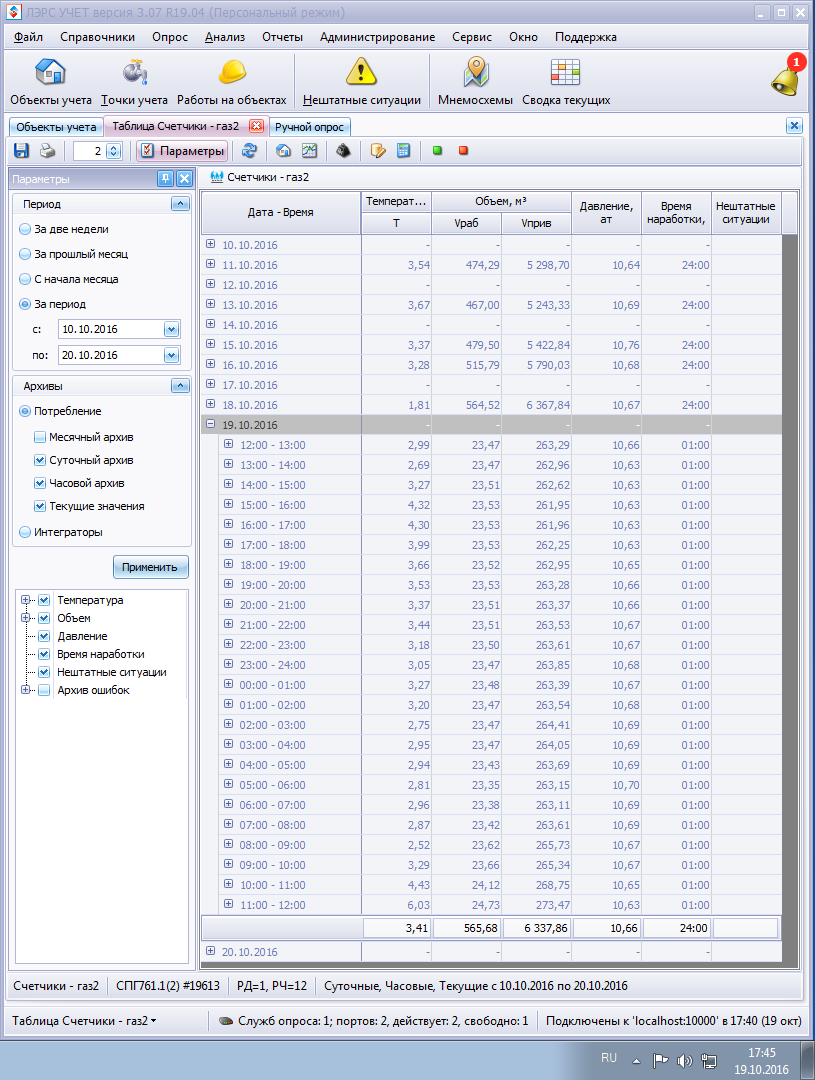
Task: Click the calculator icon in toolbar
Action: click(x=404, y=150)
